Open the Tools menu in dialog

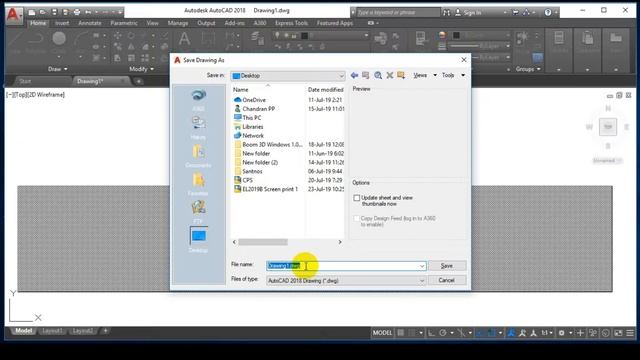453,76
